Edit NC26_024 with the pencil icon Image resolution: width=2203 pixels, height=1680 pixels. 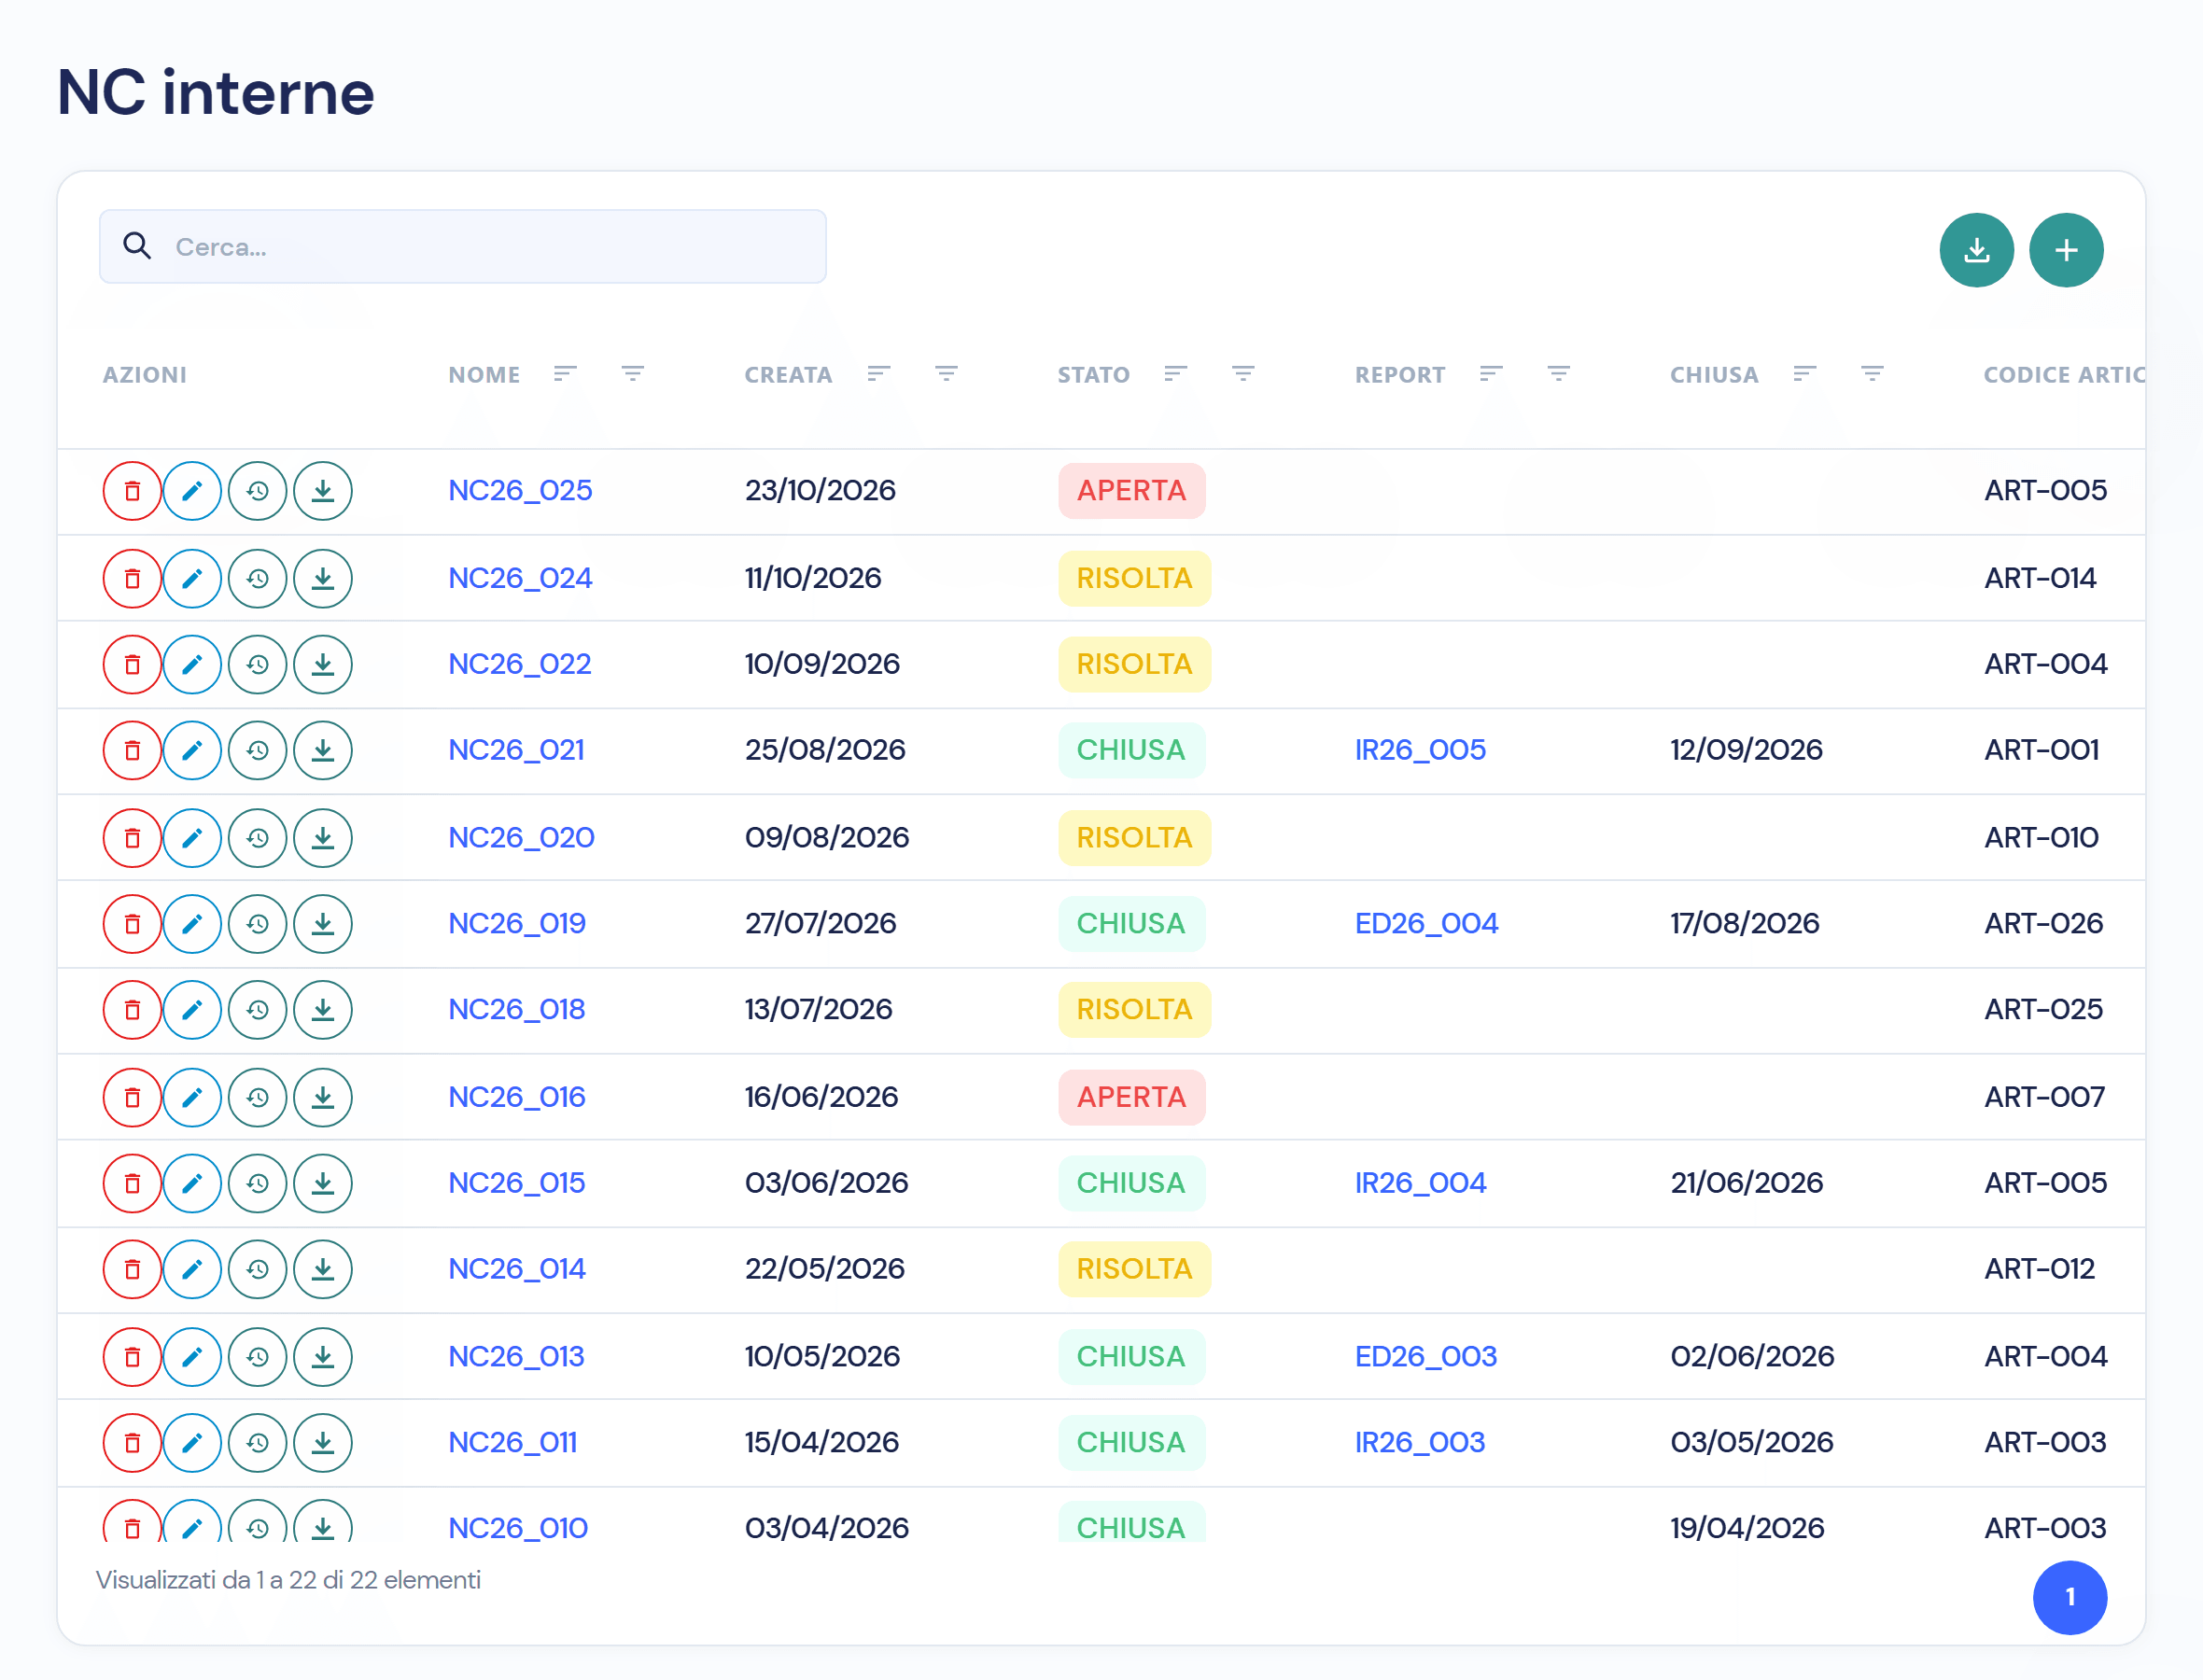coord(192,579)
